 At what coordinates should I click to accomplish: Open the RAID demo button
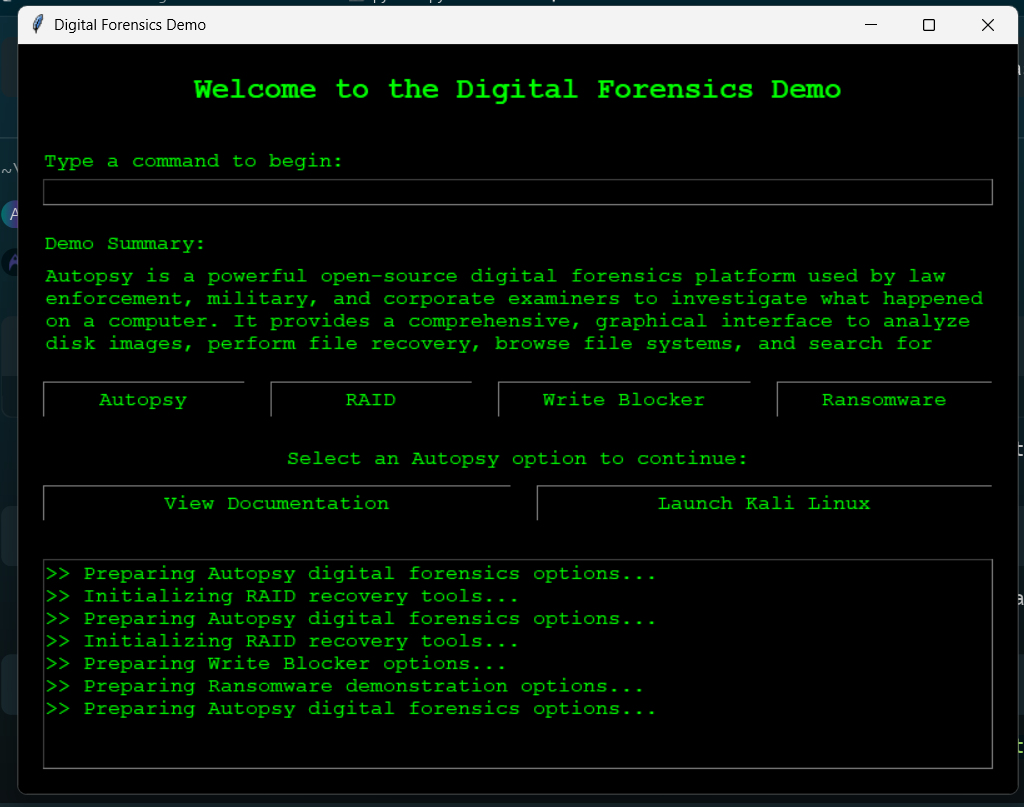click(x=371, y=399)
